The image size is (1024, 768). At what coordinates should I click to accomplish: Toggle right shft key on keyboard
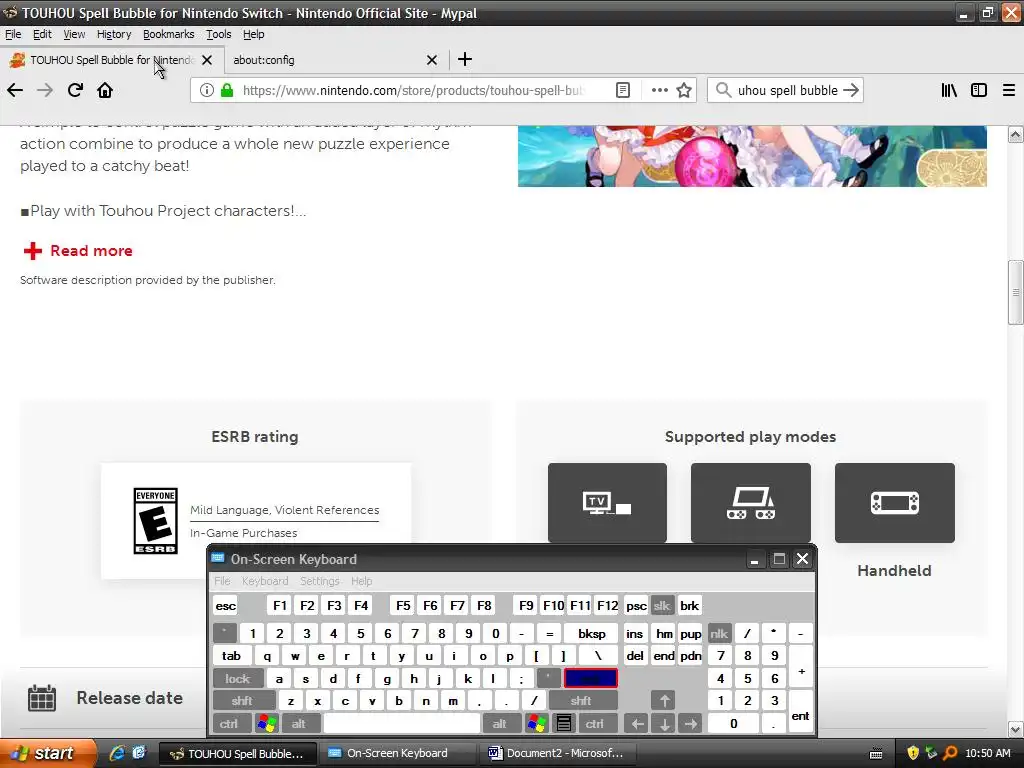pos(581,701)
